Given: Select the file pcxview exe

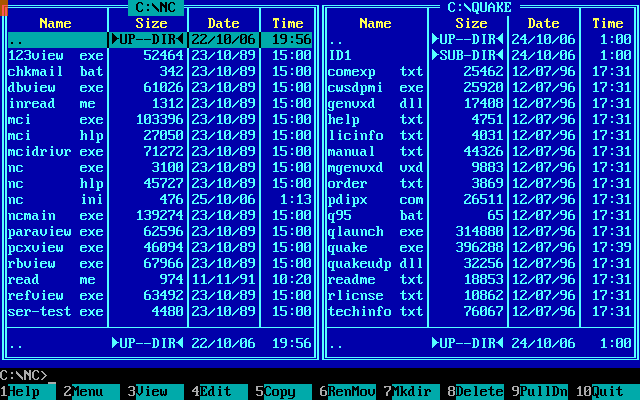Looking at the screenshot, I should pyautogui.click(x=160, y=247).
